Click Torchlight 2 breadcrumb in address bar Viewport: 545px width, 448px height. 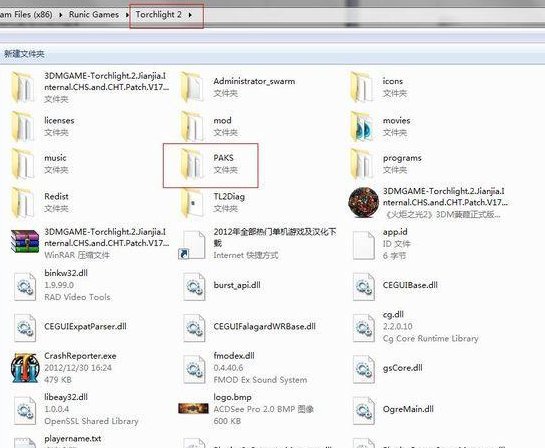(158, 15)
